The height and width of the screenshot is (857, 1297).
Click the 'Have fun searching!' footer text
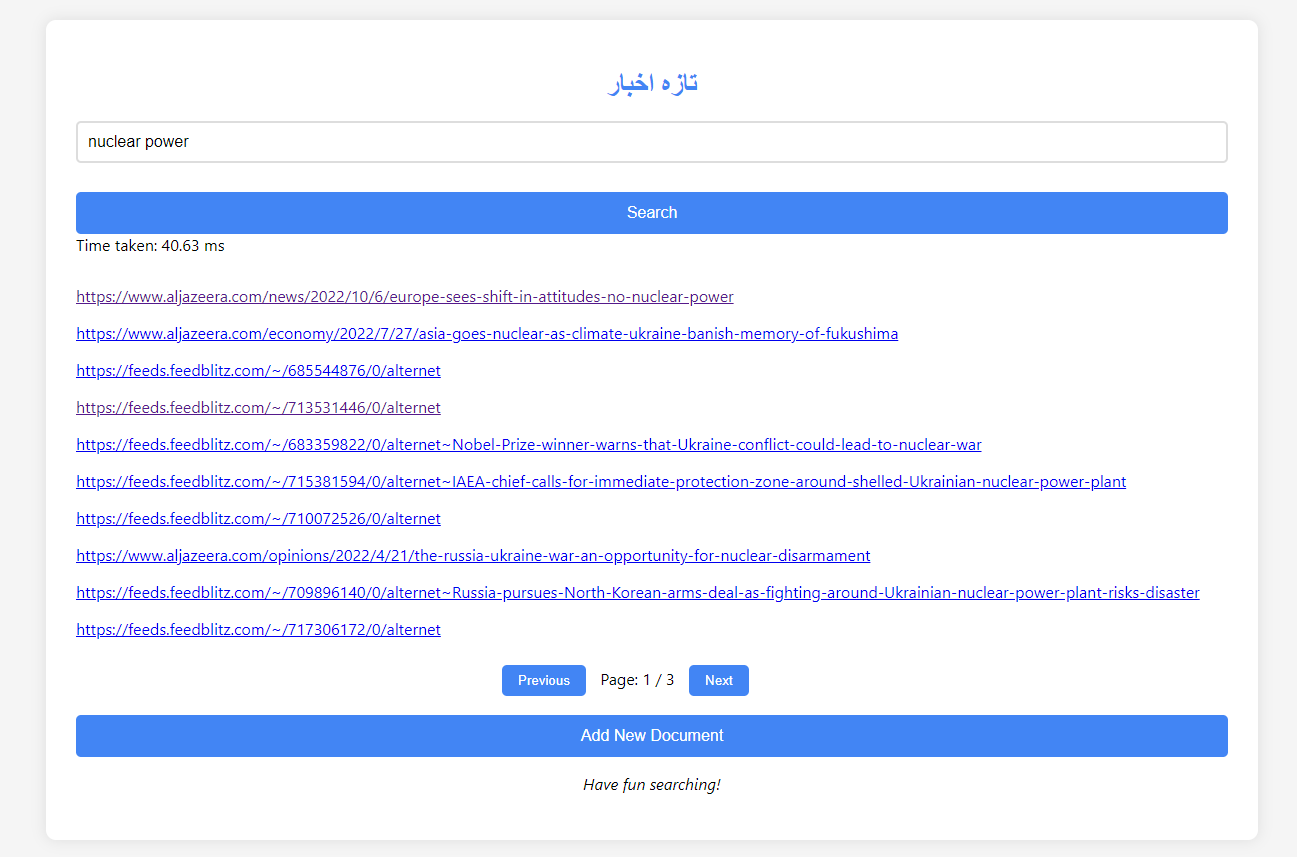pos(651,785)
